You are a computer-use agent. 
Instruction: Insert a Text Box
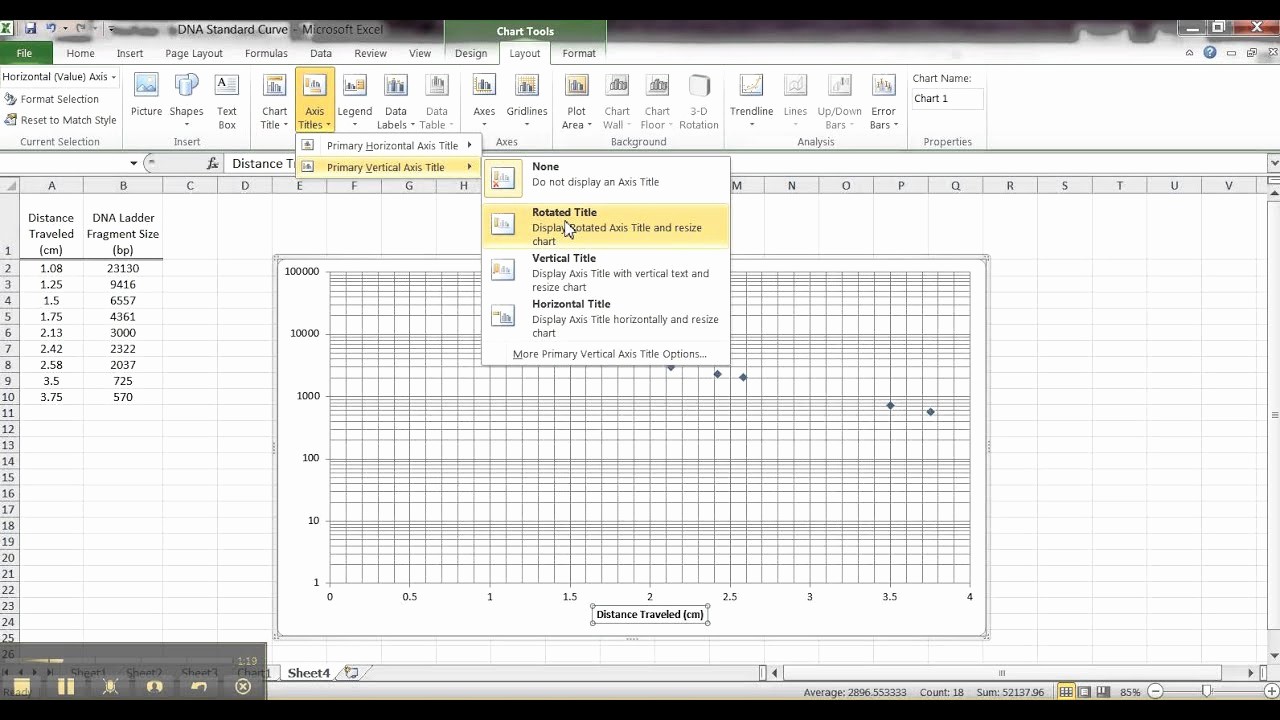pyautogui.click(x=227, y=99)
